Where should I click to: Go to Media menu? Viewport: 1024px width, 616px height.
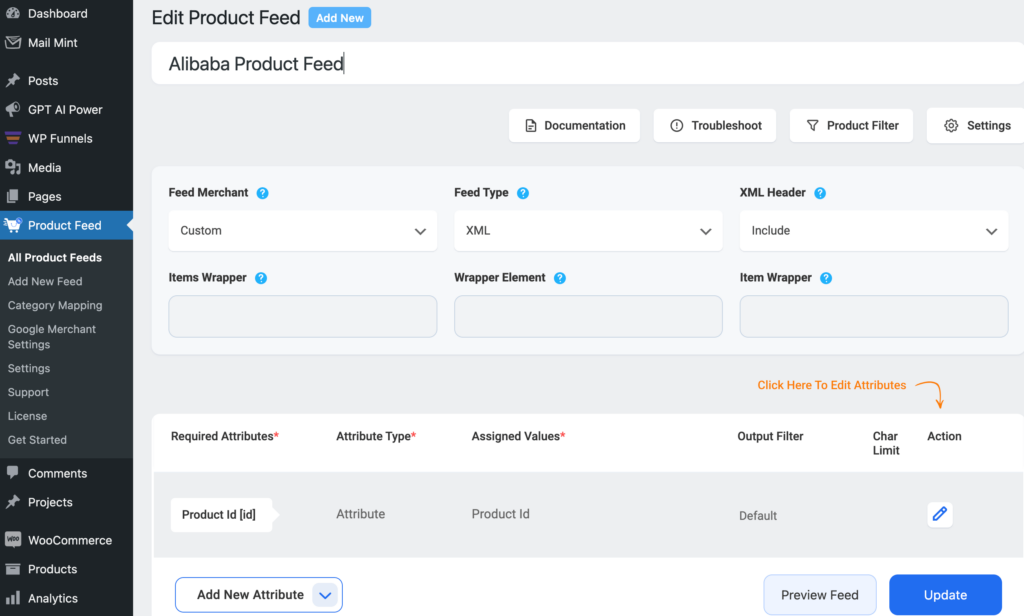(44, 167)
